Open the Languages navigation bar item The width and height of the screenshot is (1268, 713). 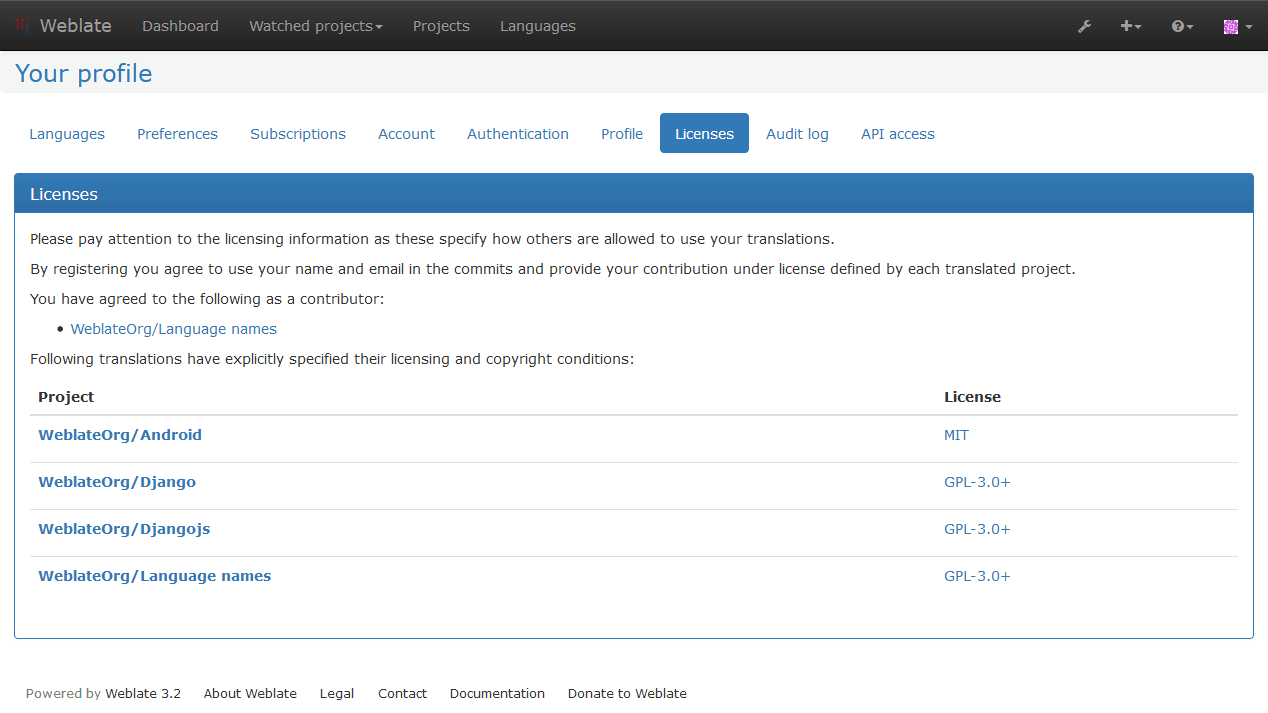click(538, 26)
